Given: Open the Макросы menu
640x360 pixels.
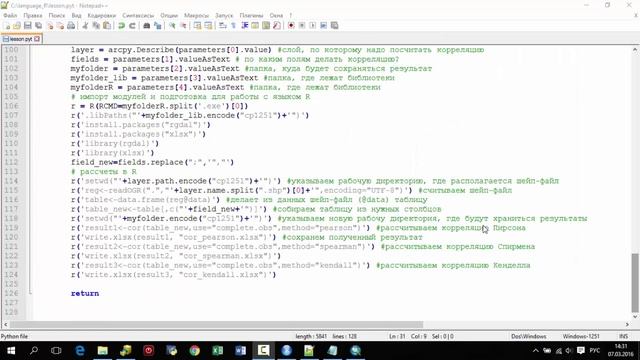Looking at the screenshot, I should pos(196,16).
